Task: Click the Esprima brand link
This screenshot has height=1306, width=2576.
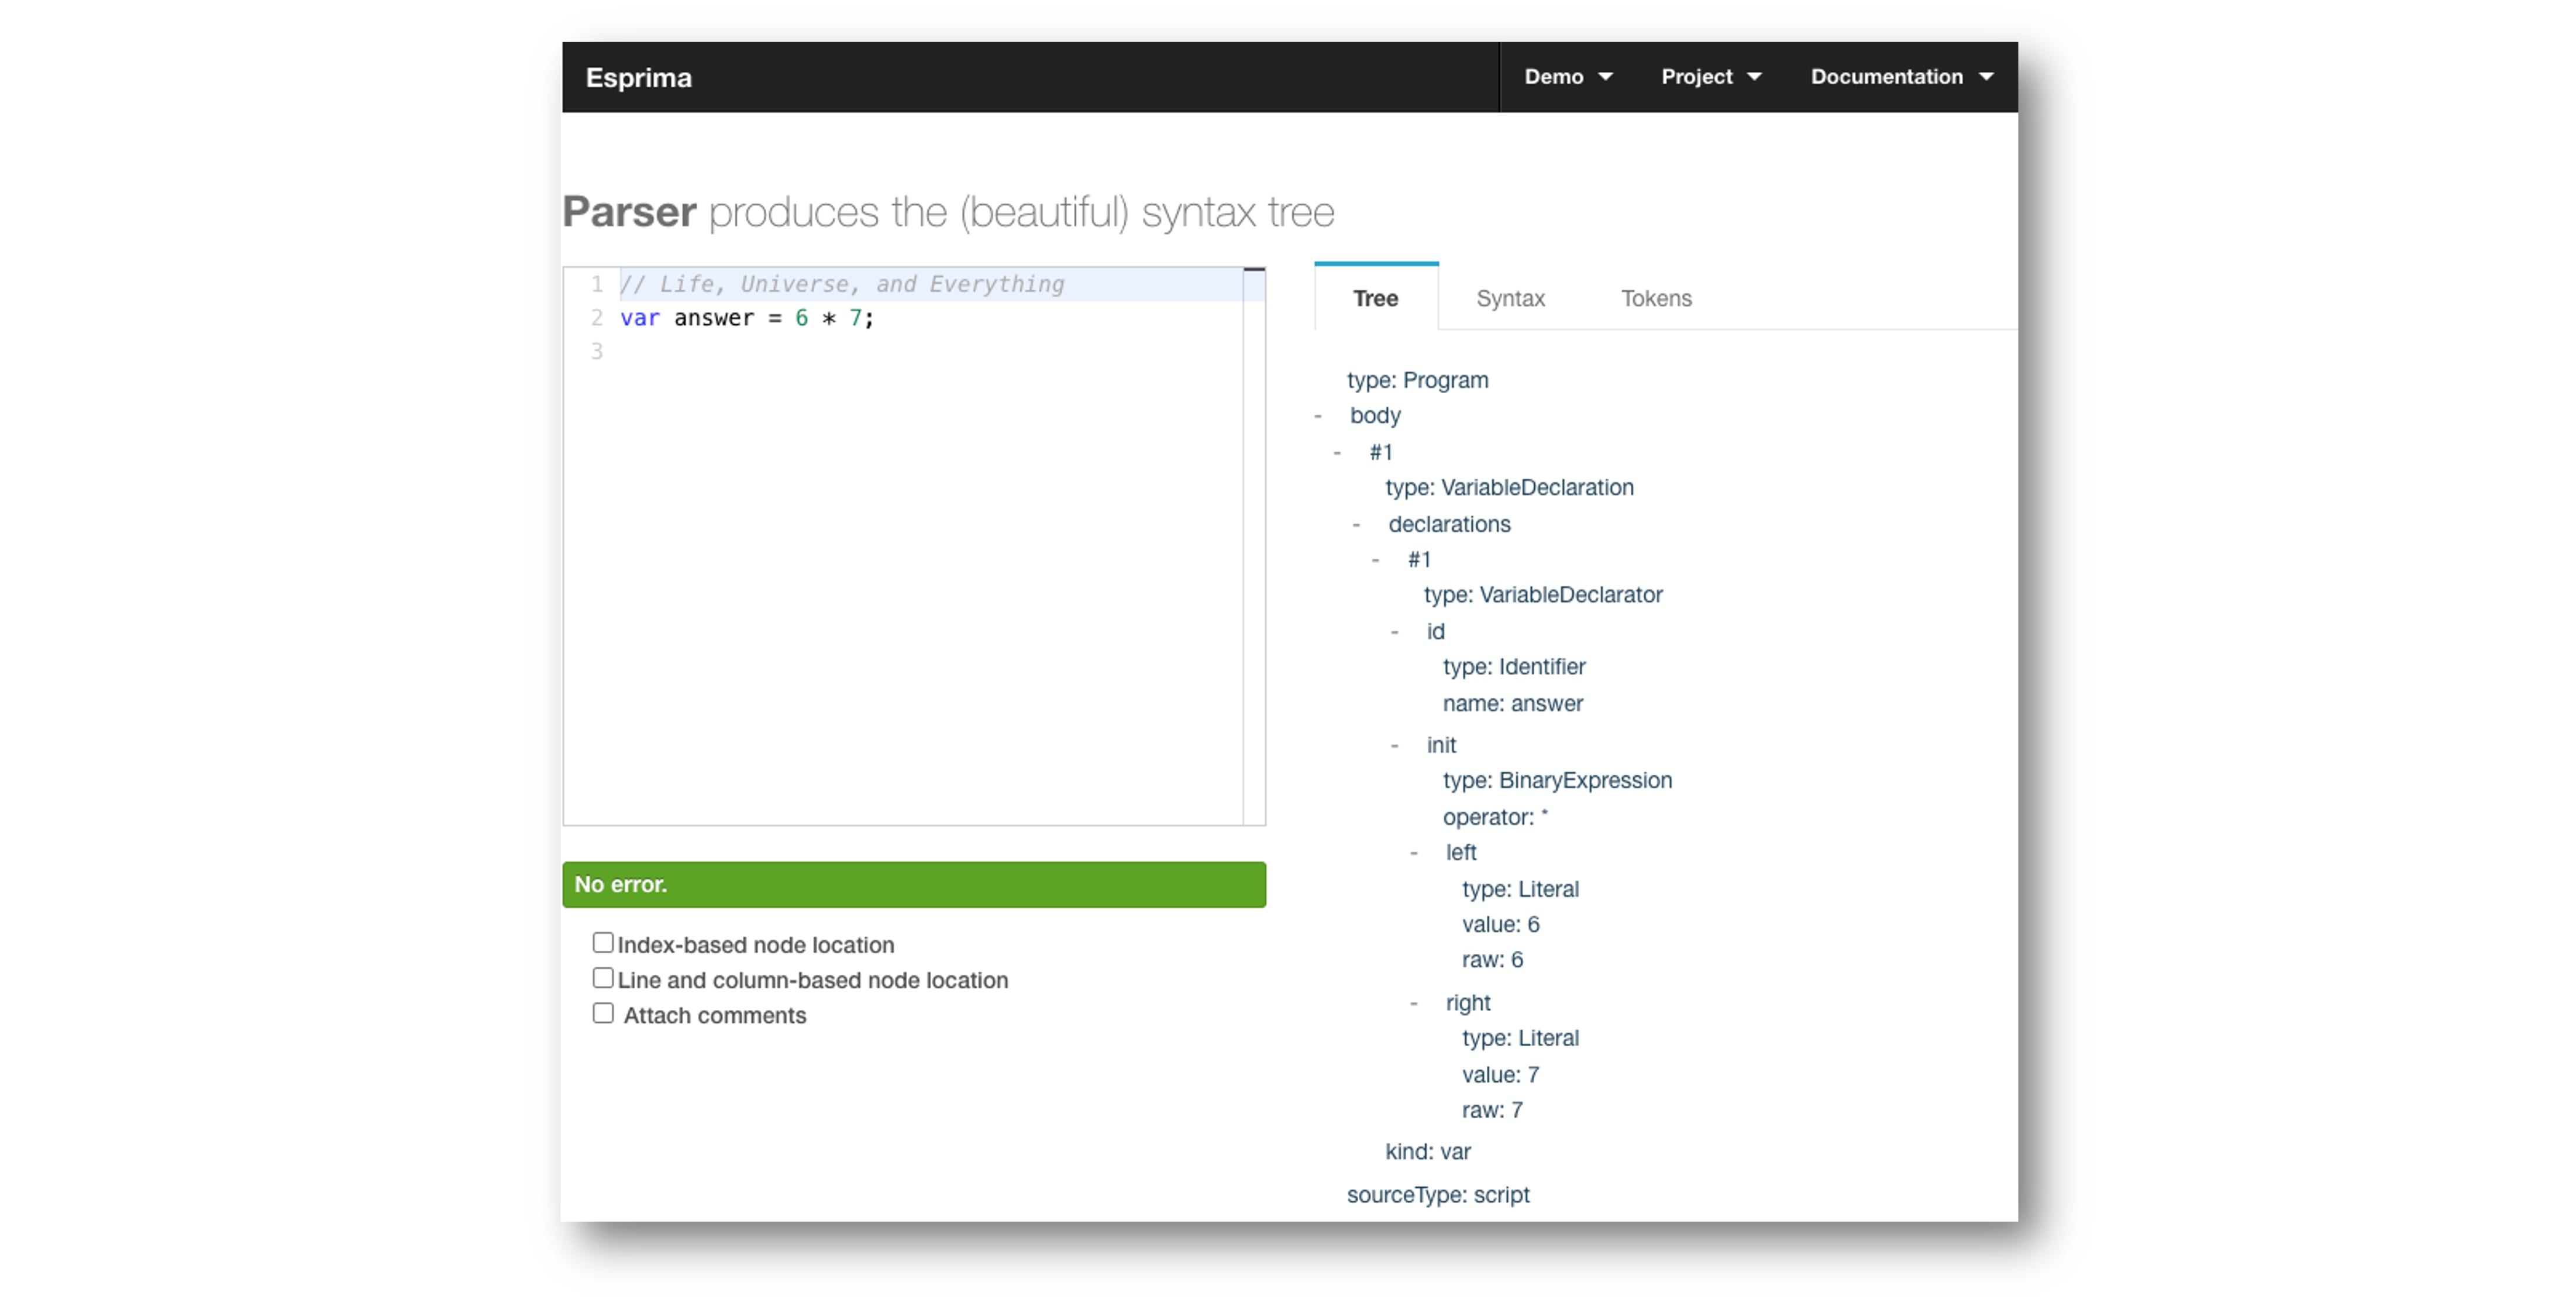Action: tap(638, 78)
